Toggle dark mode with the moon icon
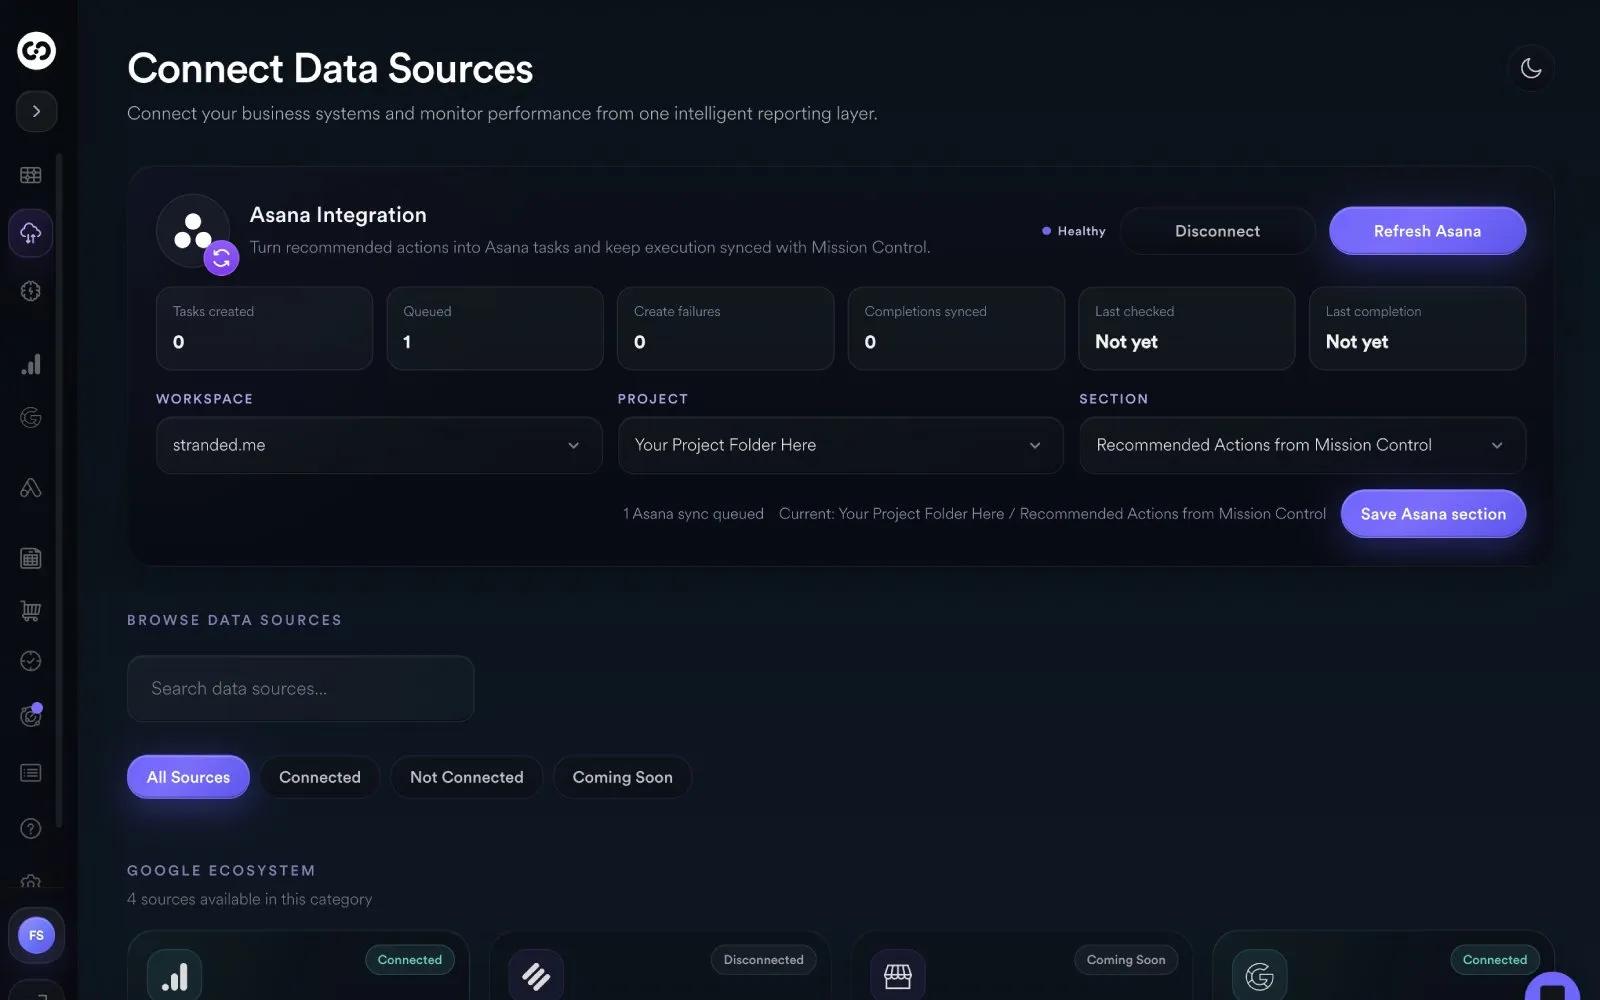 tap(1531, 68)
